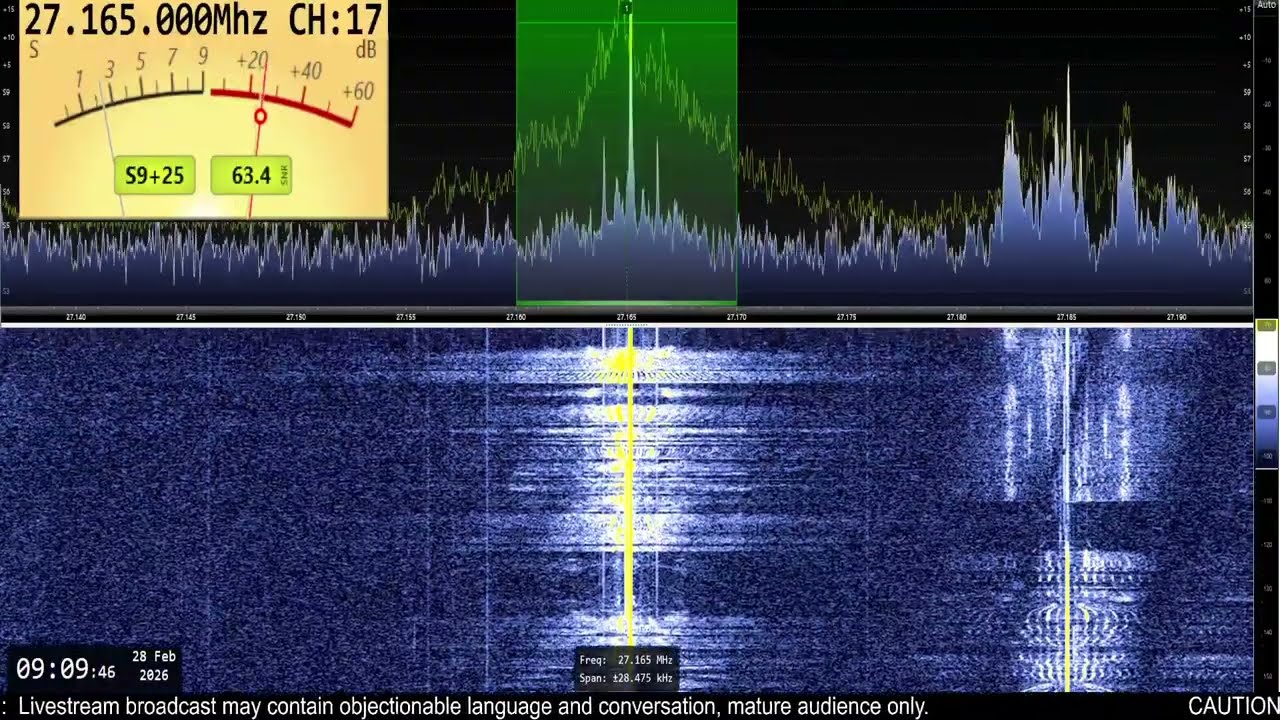Viewport: 1280px width, 720px height.
Task: Click the 27.160 frequency scale label
Action: click(515, 317)
